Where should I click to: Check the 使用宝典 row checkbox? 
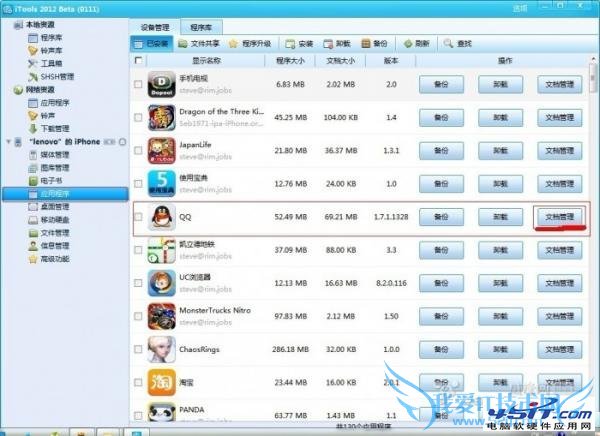[x=139, y=184]
